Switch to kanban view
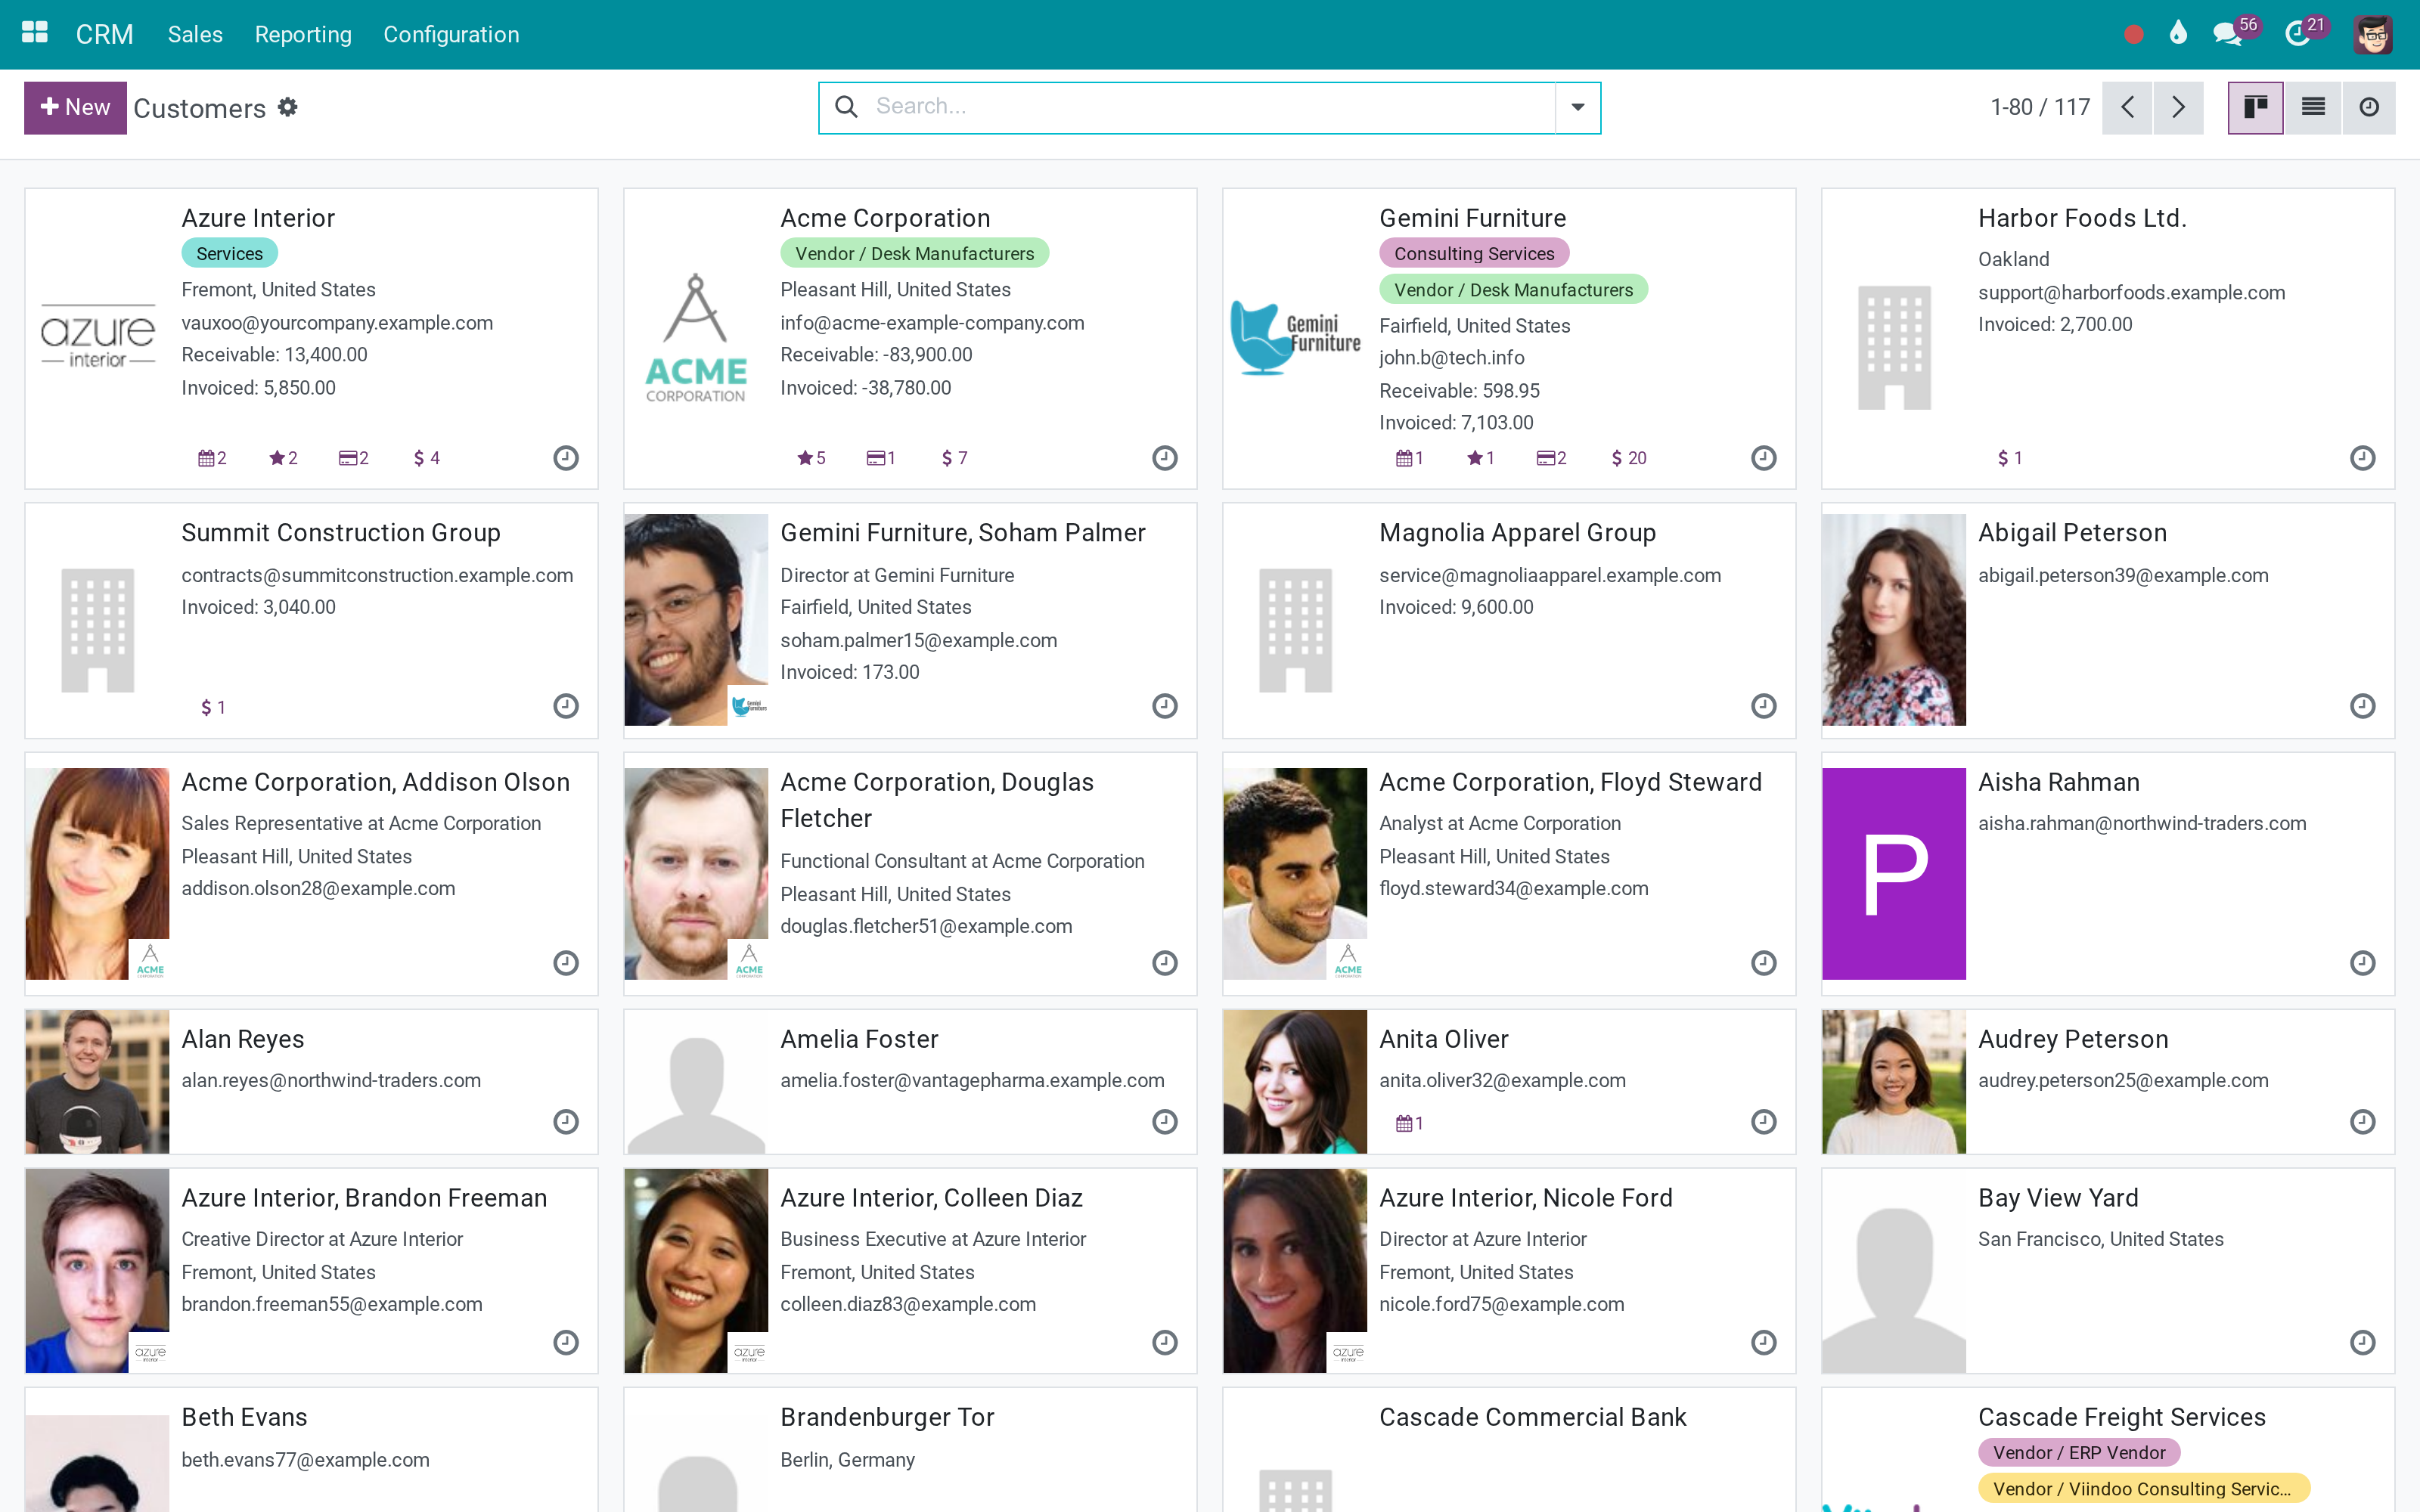2420x1512 pixels. point(2255,107)
